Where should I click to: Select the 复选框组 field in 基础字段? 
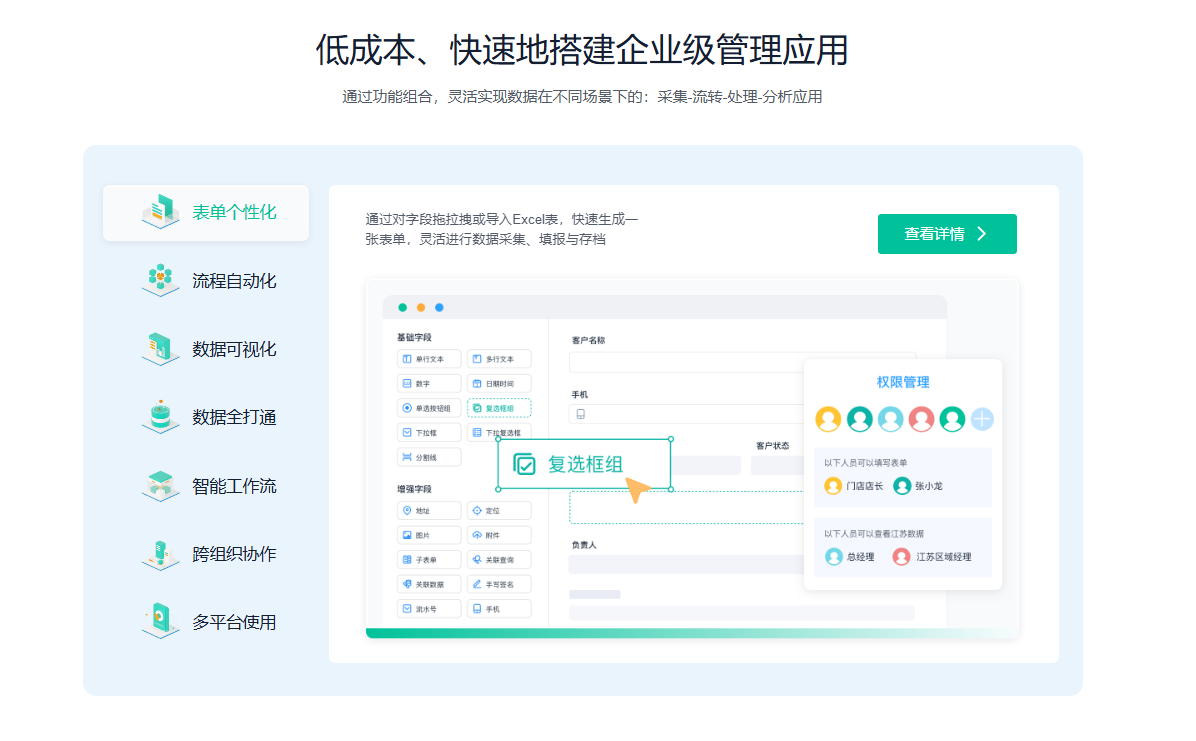pyautogui.click(x=499, y=408)
